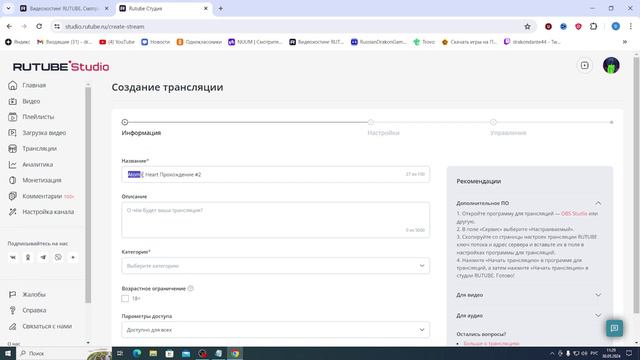Click the Название input field
This screenshot has width=640, height=360.
click(276, 174)
